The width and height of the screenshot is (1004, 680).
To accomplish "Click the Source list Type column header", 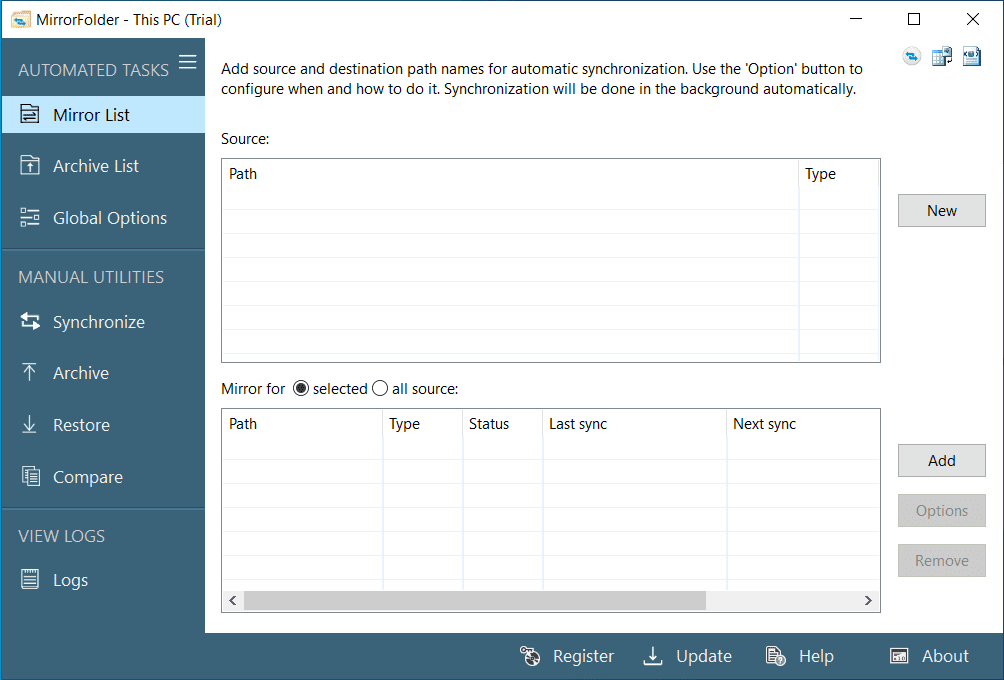I will point(839,174).
